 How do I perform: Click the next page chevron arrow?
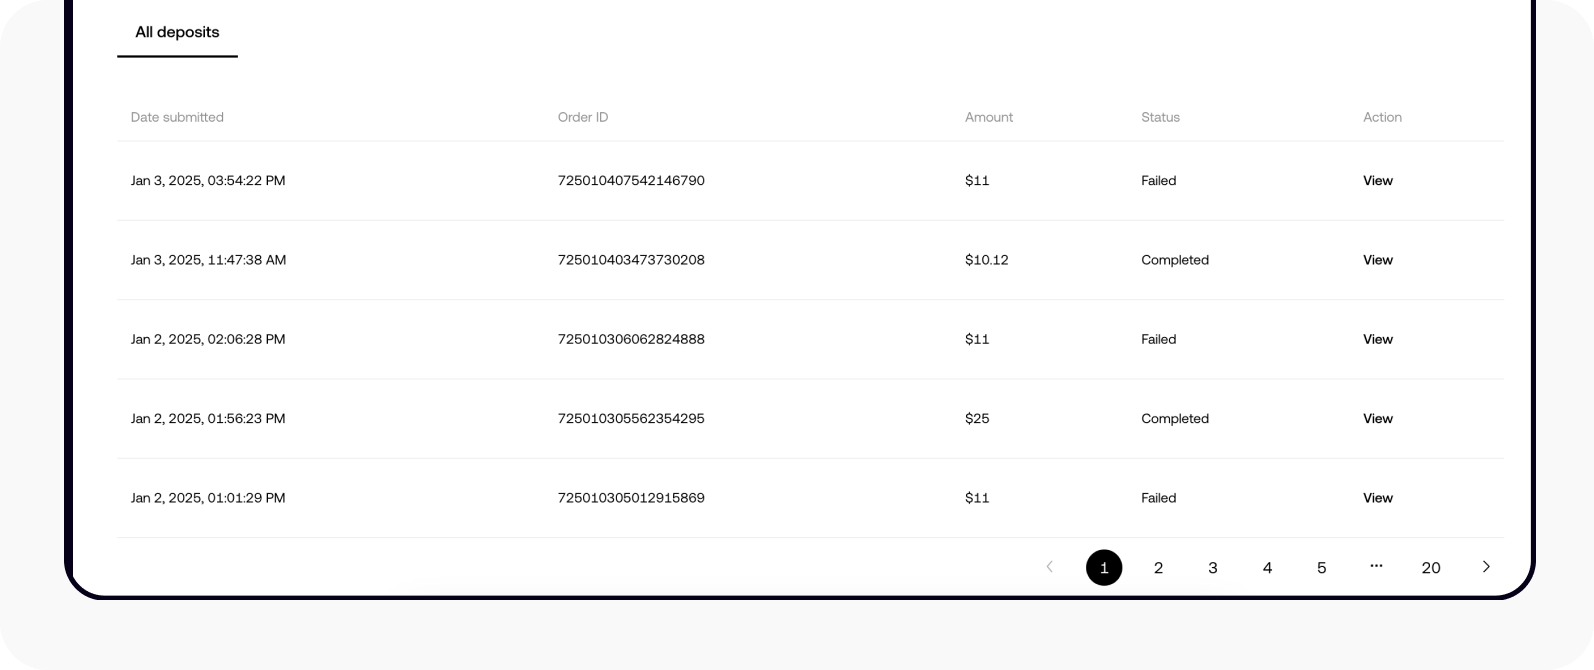[1486, 567]
